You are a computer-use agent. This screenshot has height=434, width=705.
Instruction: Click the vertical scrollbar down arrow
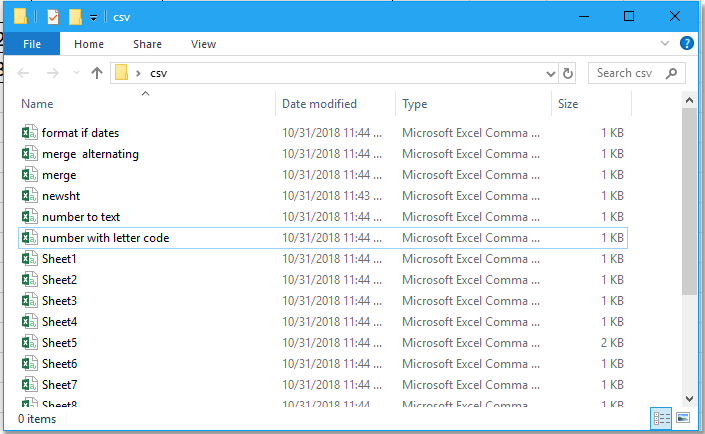click(688, 398)
